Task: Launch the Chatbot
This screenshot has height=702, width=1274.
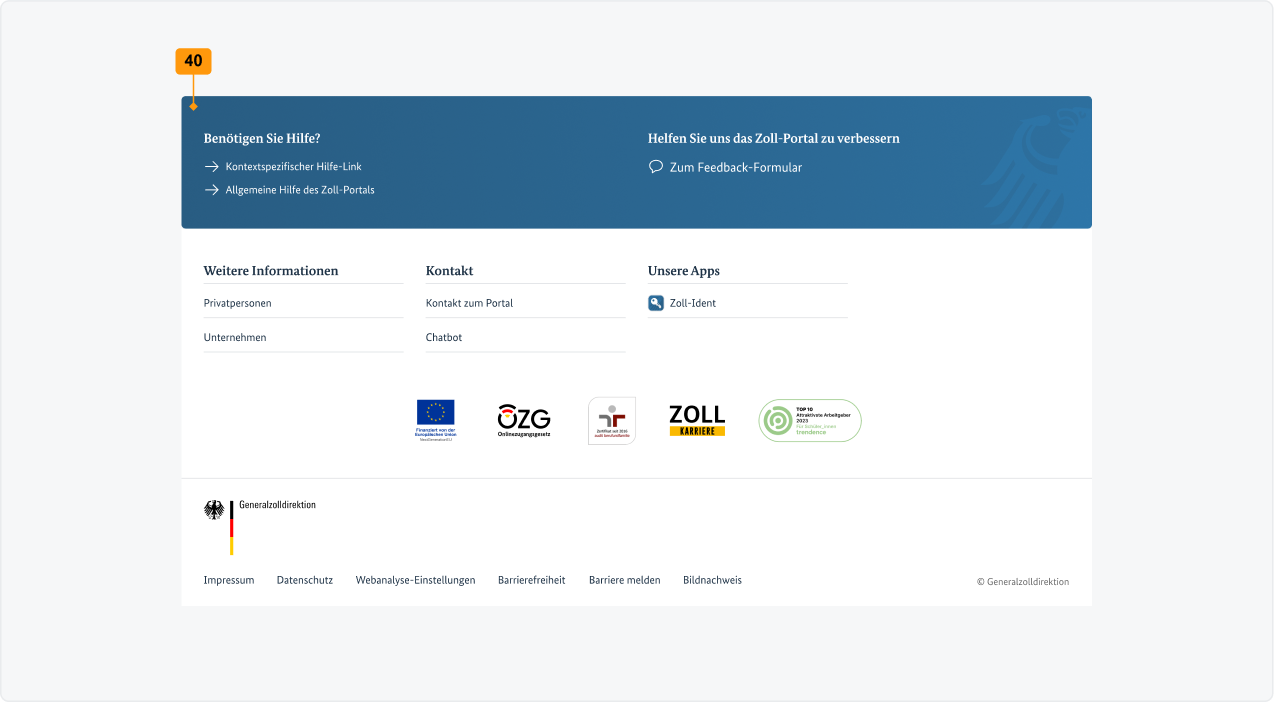Action: (443, 337)
